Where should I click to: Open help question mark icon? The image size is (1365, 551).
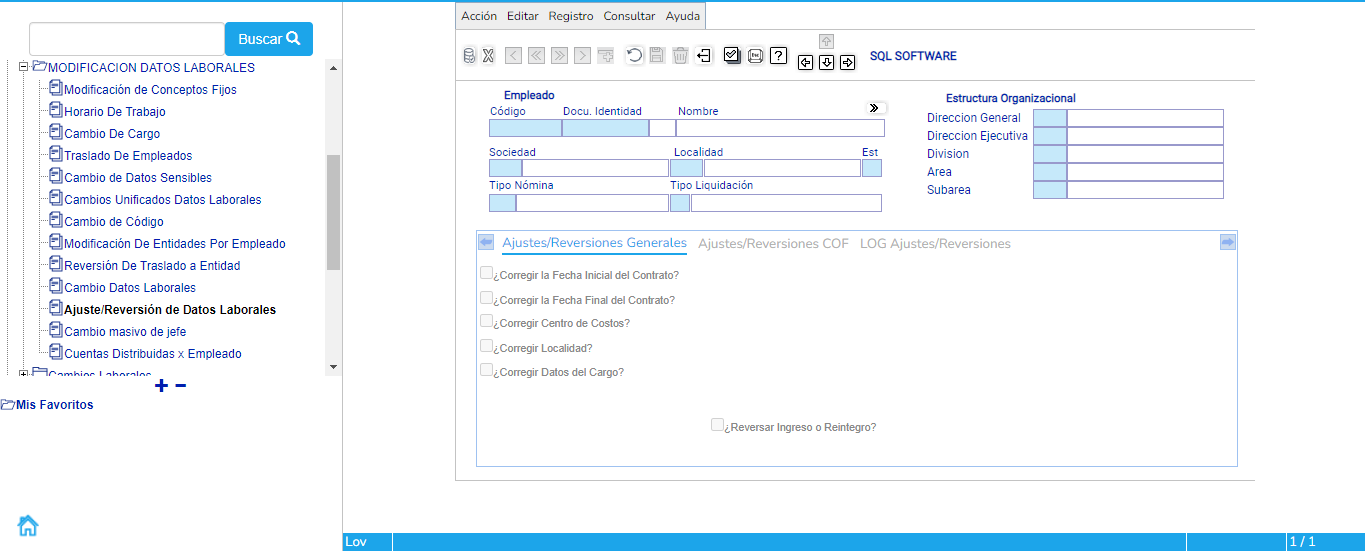pyautogui.click(x=779, y=56)
